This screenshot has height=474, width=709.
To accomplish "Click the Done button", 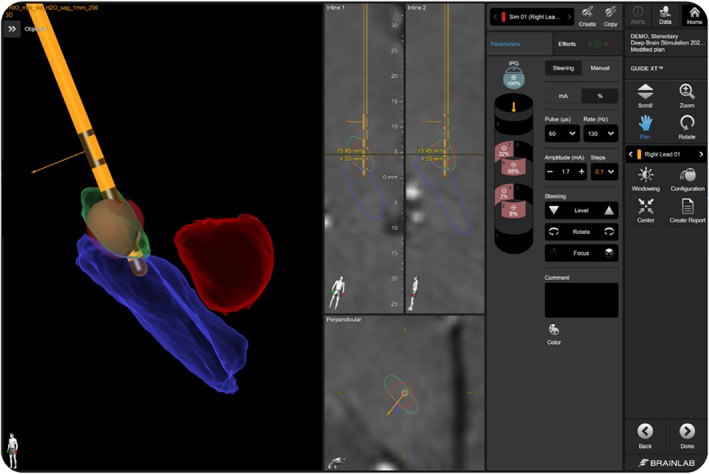I will [686, 436].
